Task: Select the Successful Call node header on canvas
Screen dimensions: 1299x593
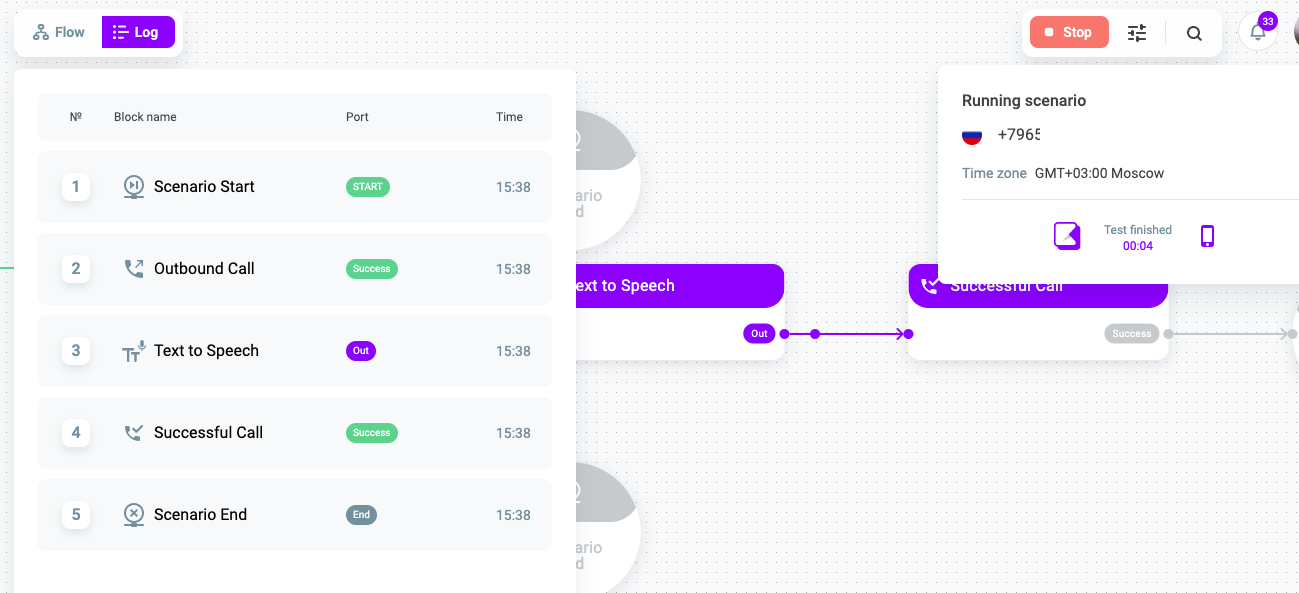Action: [1038, 286]
